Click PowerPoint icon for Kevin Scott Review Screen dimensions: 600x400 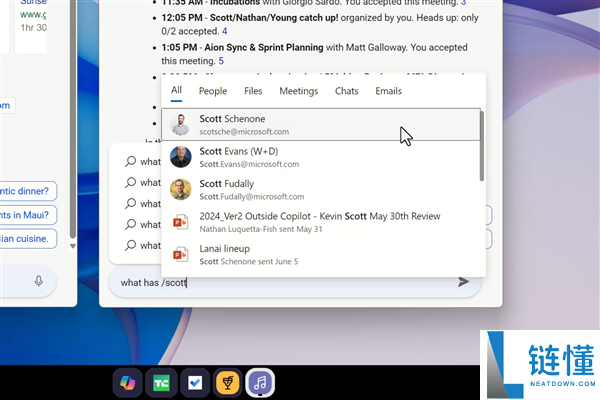(x=180, y=222)
